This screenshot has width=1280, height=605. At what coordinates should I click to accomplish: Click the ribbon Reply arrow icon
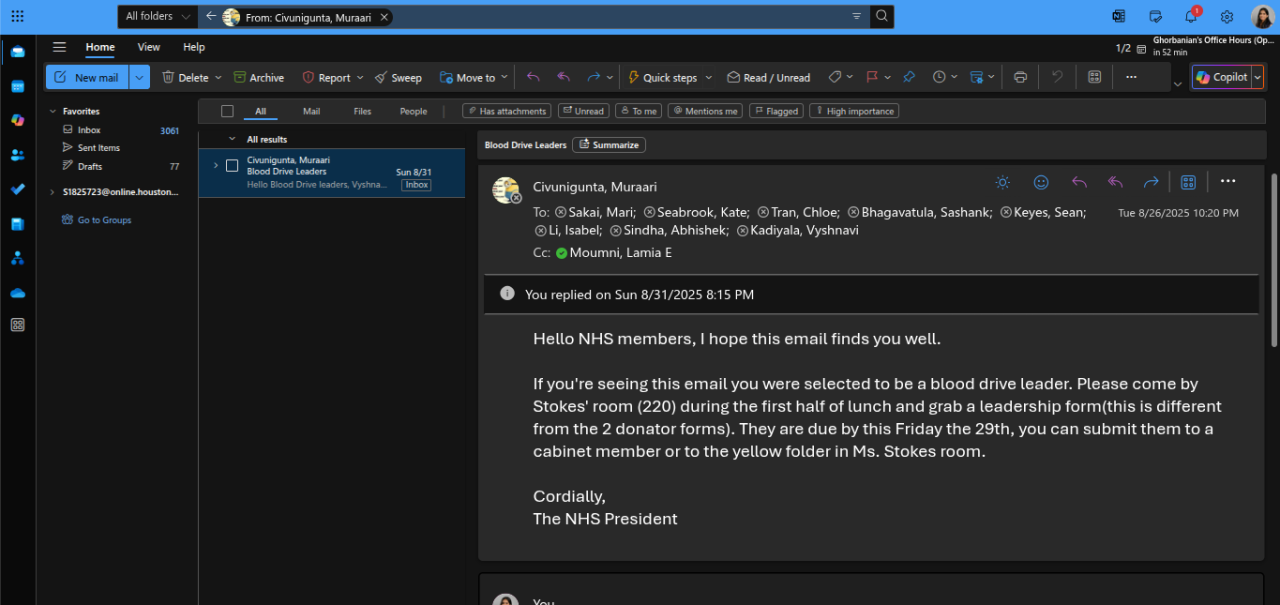[533, 77]
